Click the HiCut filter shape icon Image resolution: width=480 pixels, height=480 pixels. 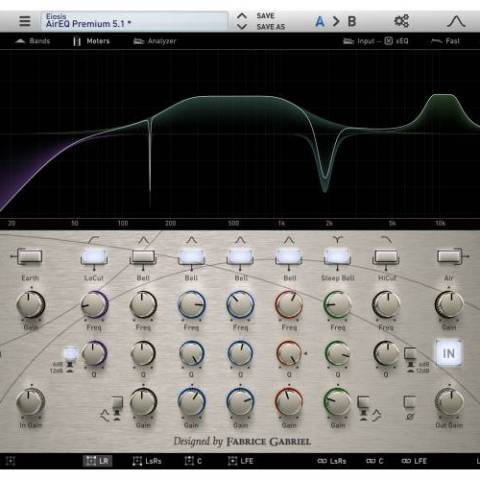[386, 240]
